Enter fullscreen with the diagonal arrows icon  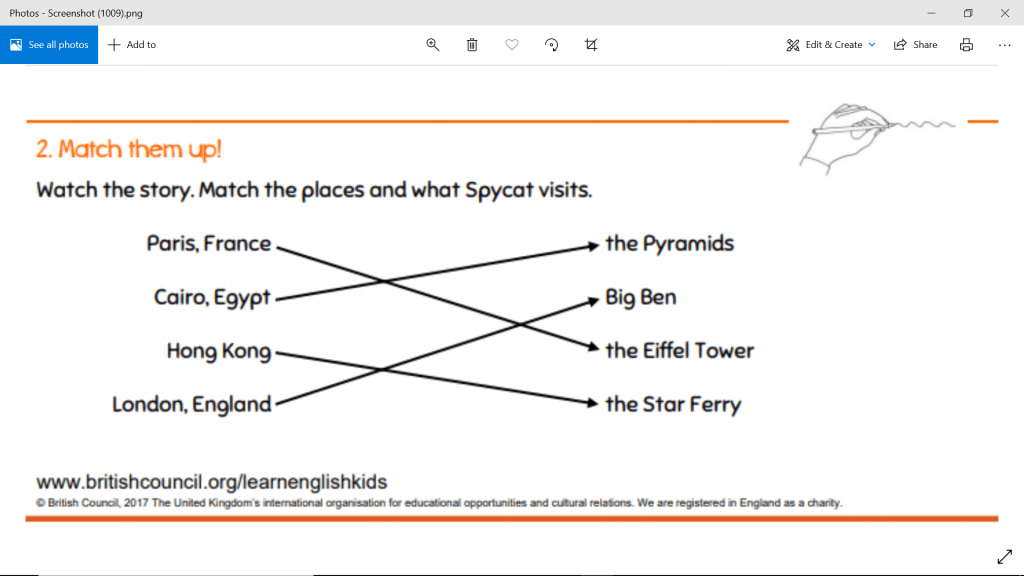1004,556
